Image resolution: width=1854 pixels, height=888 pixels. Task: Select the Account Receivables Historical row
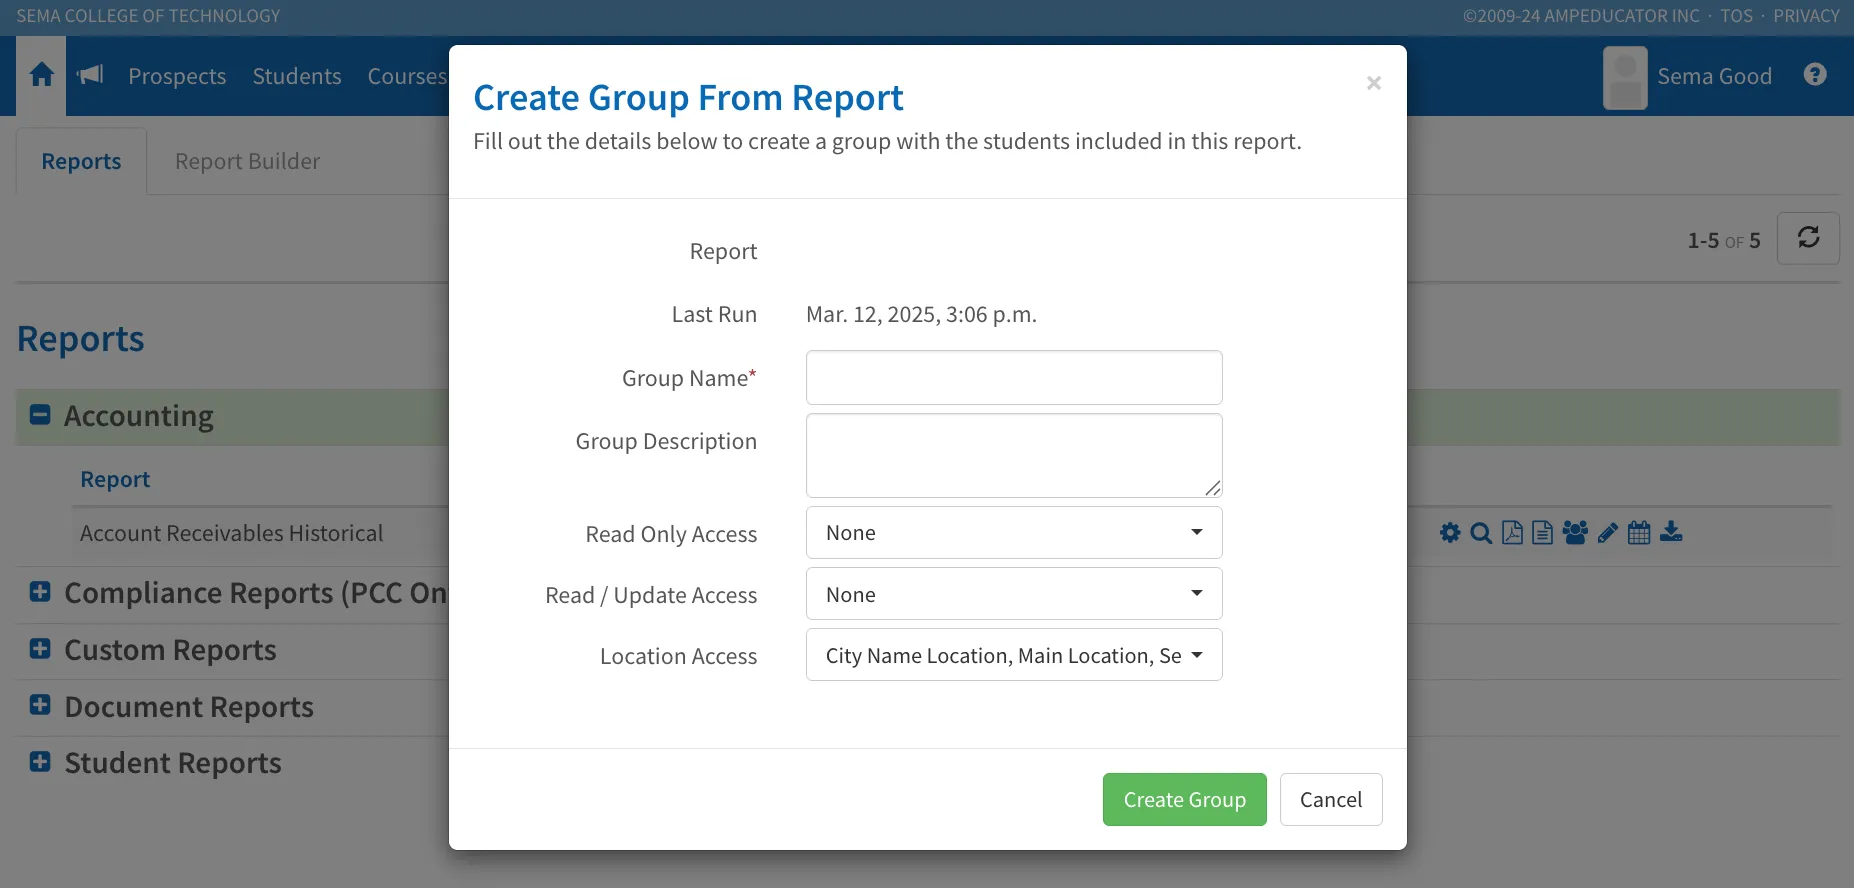click(231, 533)
